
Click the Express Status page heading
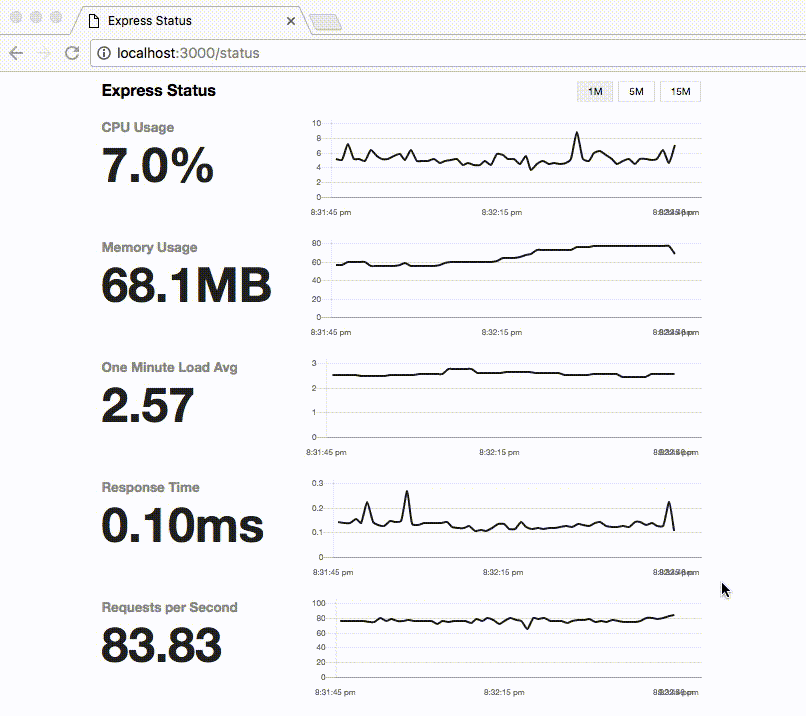click(x=158, y=90)
